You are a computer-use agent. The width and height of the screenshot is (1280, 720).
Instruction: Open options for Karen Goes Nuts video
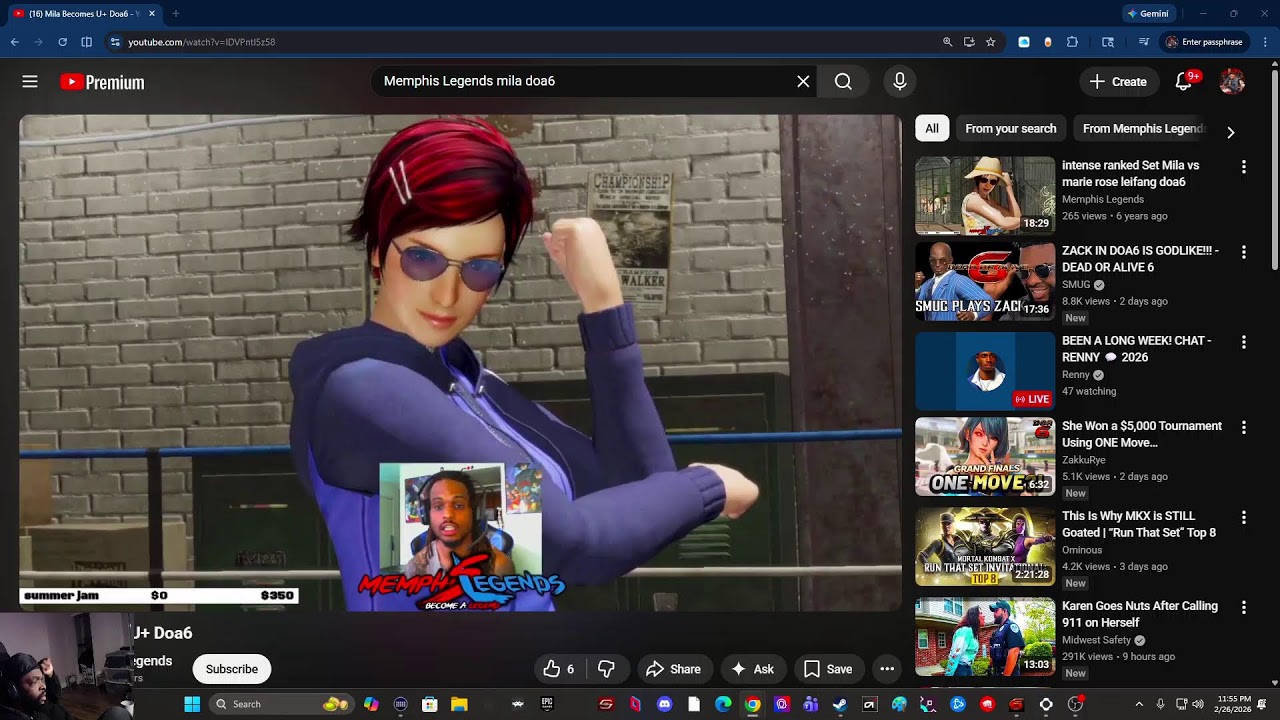[x=1244, y=607]
